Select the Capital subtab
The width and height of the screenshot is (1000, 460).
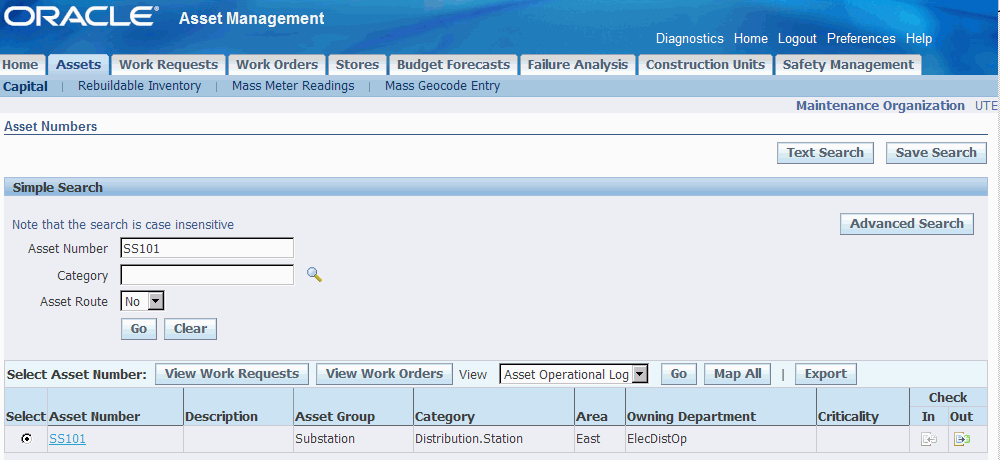[x=26, y=86]
